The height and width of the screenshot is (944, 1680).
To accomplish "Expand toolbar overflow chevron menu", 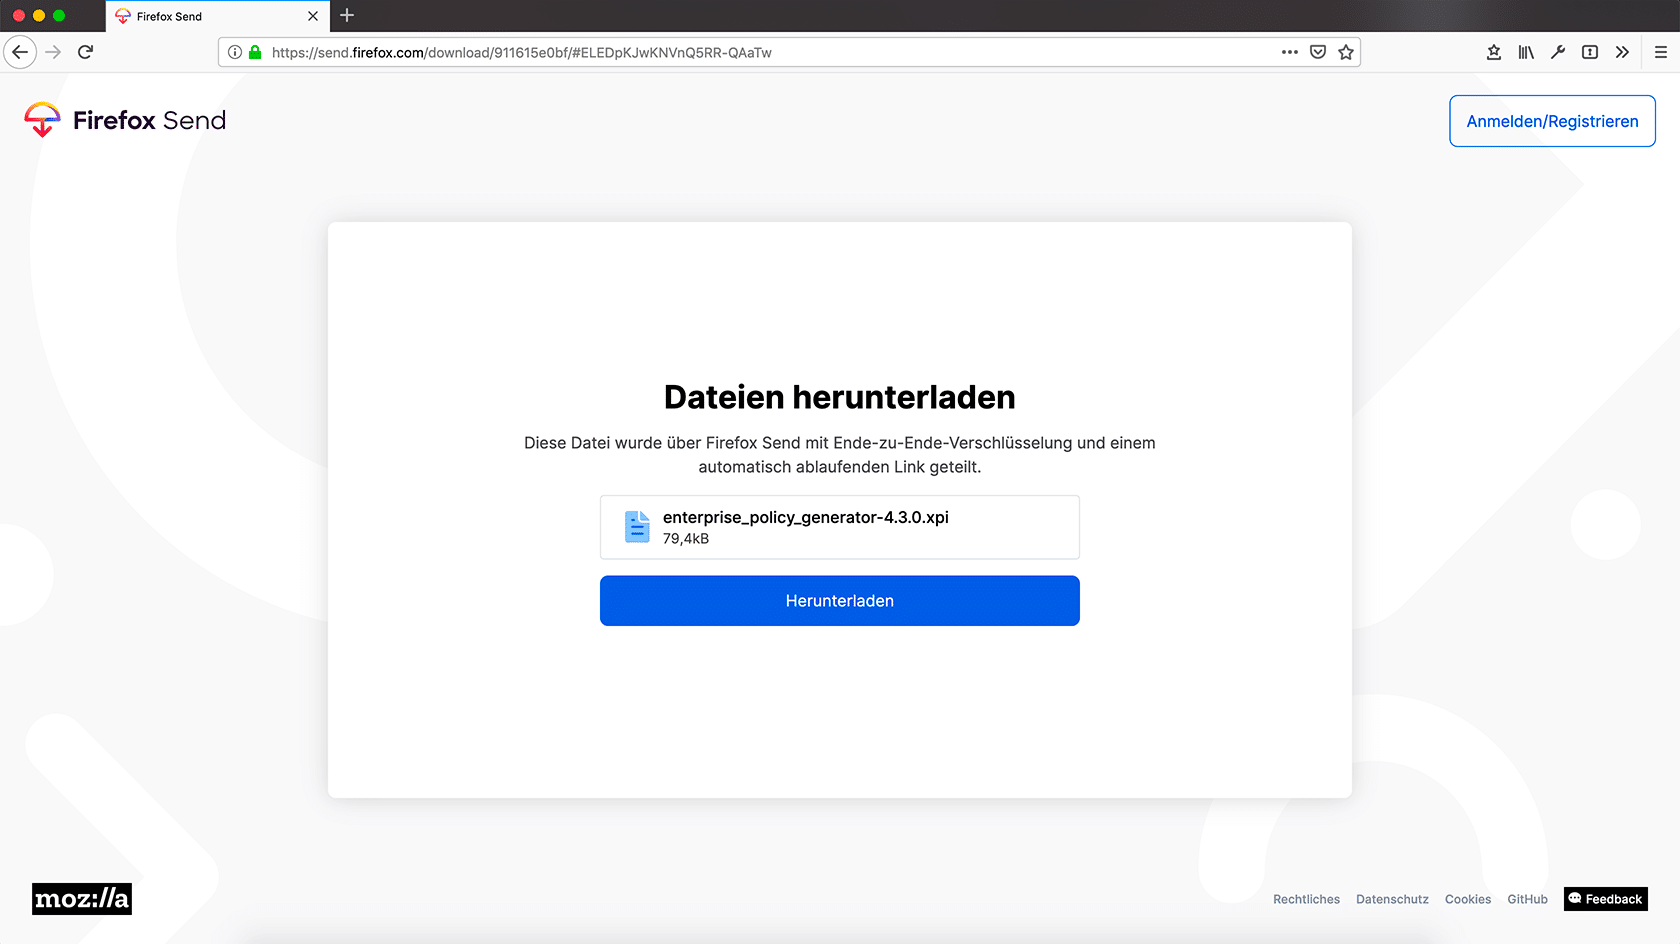I will [x=1622, y=52].
